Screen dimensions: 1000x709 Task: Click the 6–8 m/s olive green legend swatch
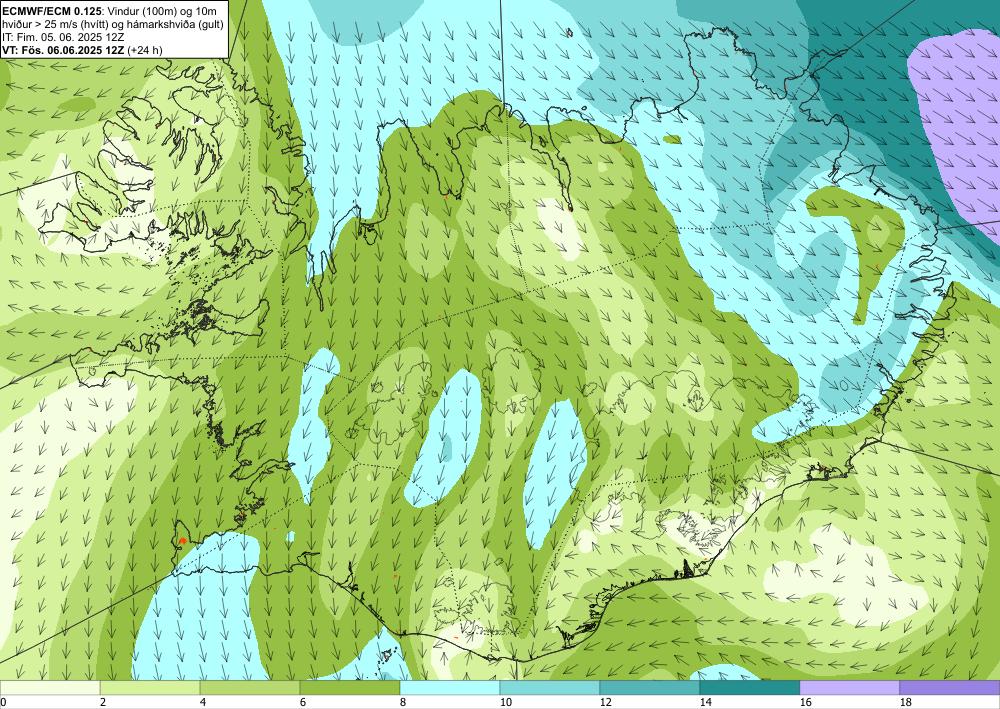(x=349, y=687)
